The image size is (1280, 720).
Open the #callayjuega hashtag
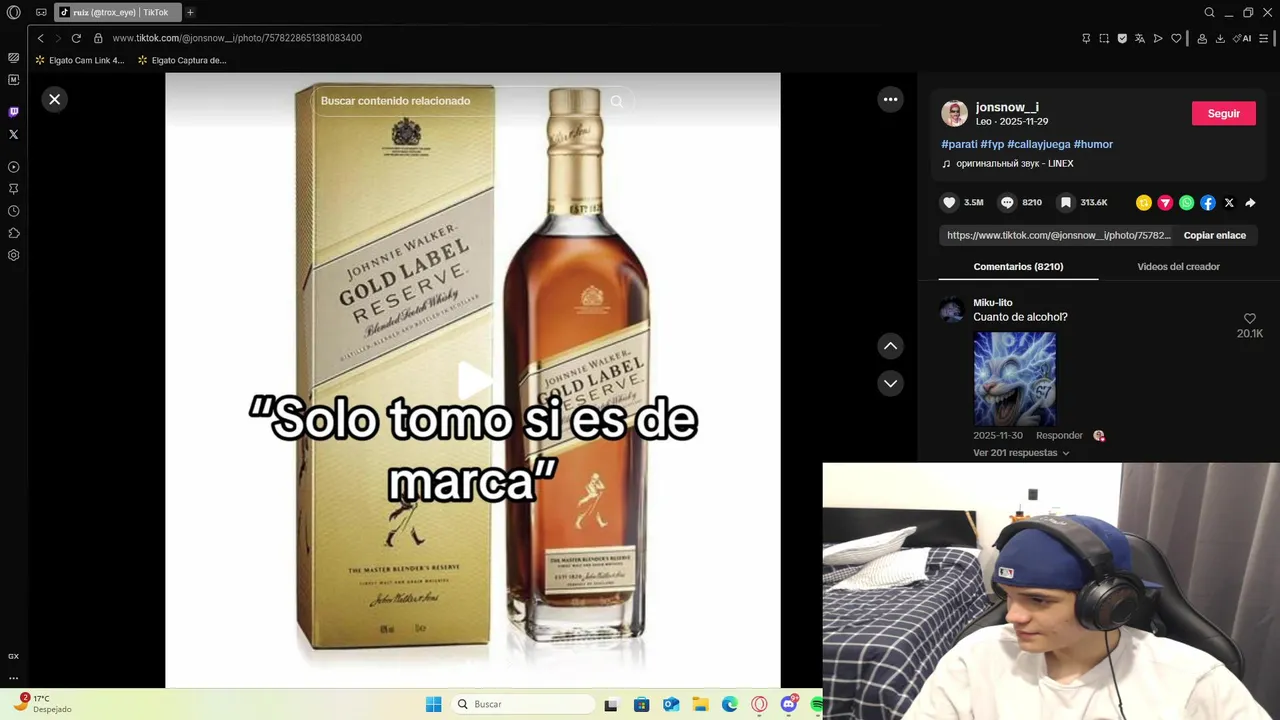1039,144
